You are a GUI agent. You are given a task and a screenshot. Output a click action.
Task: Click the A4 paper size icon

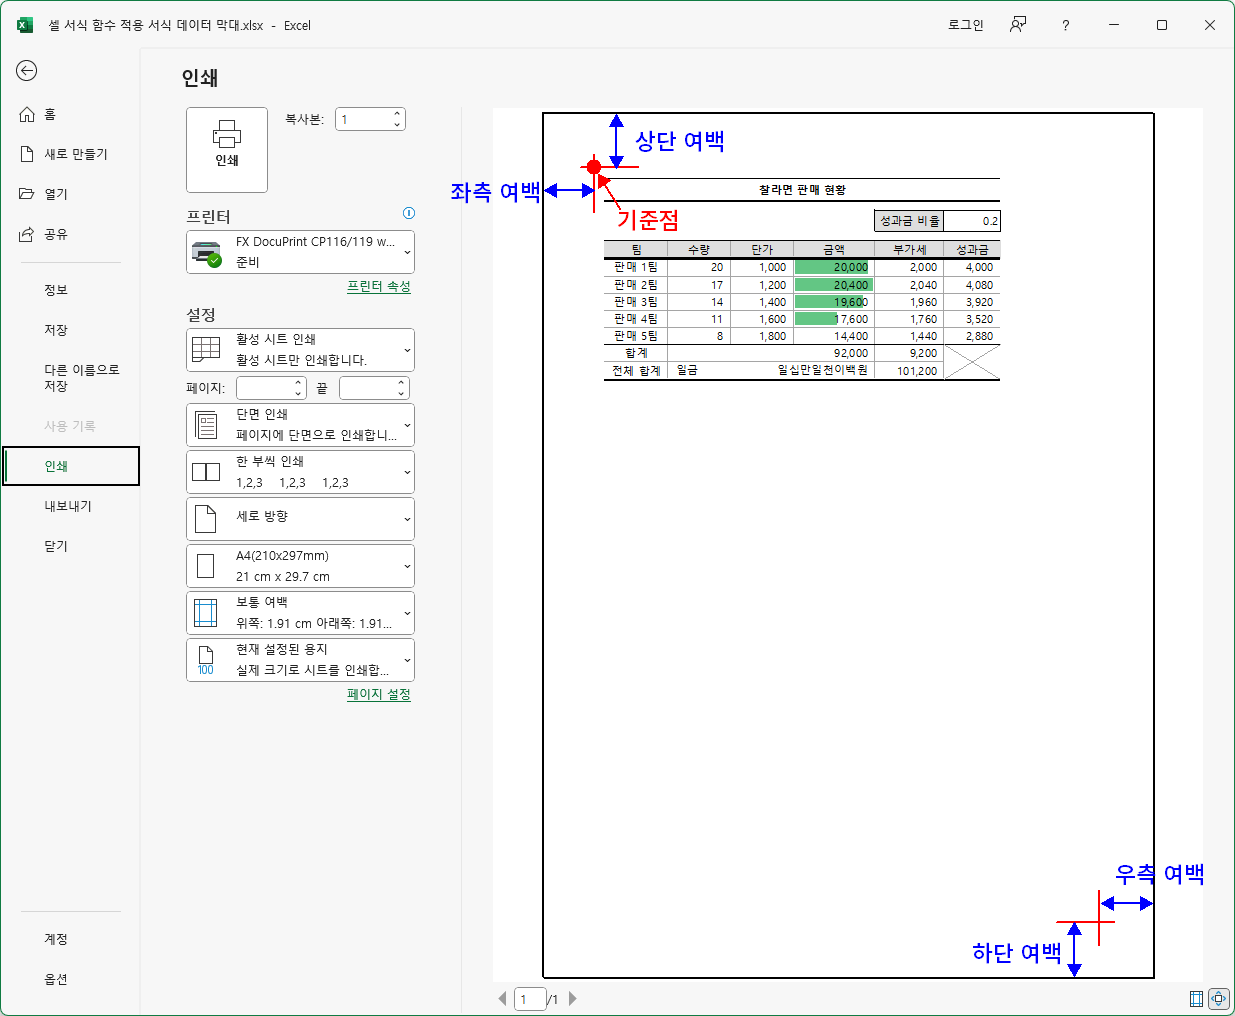[206, 566]
